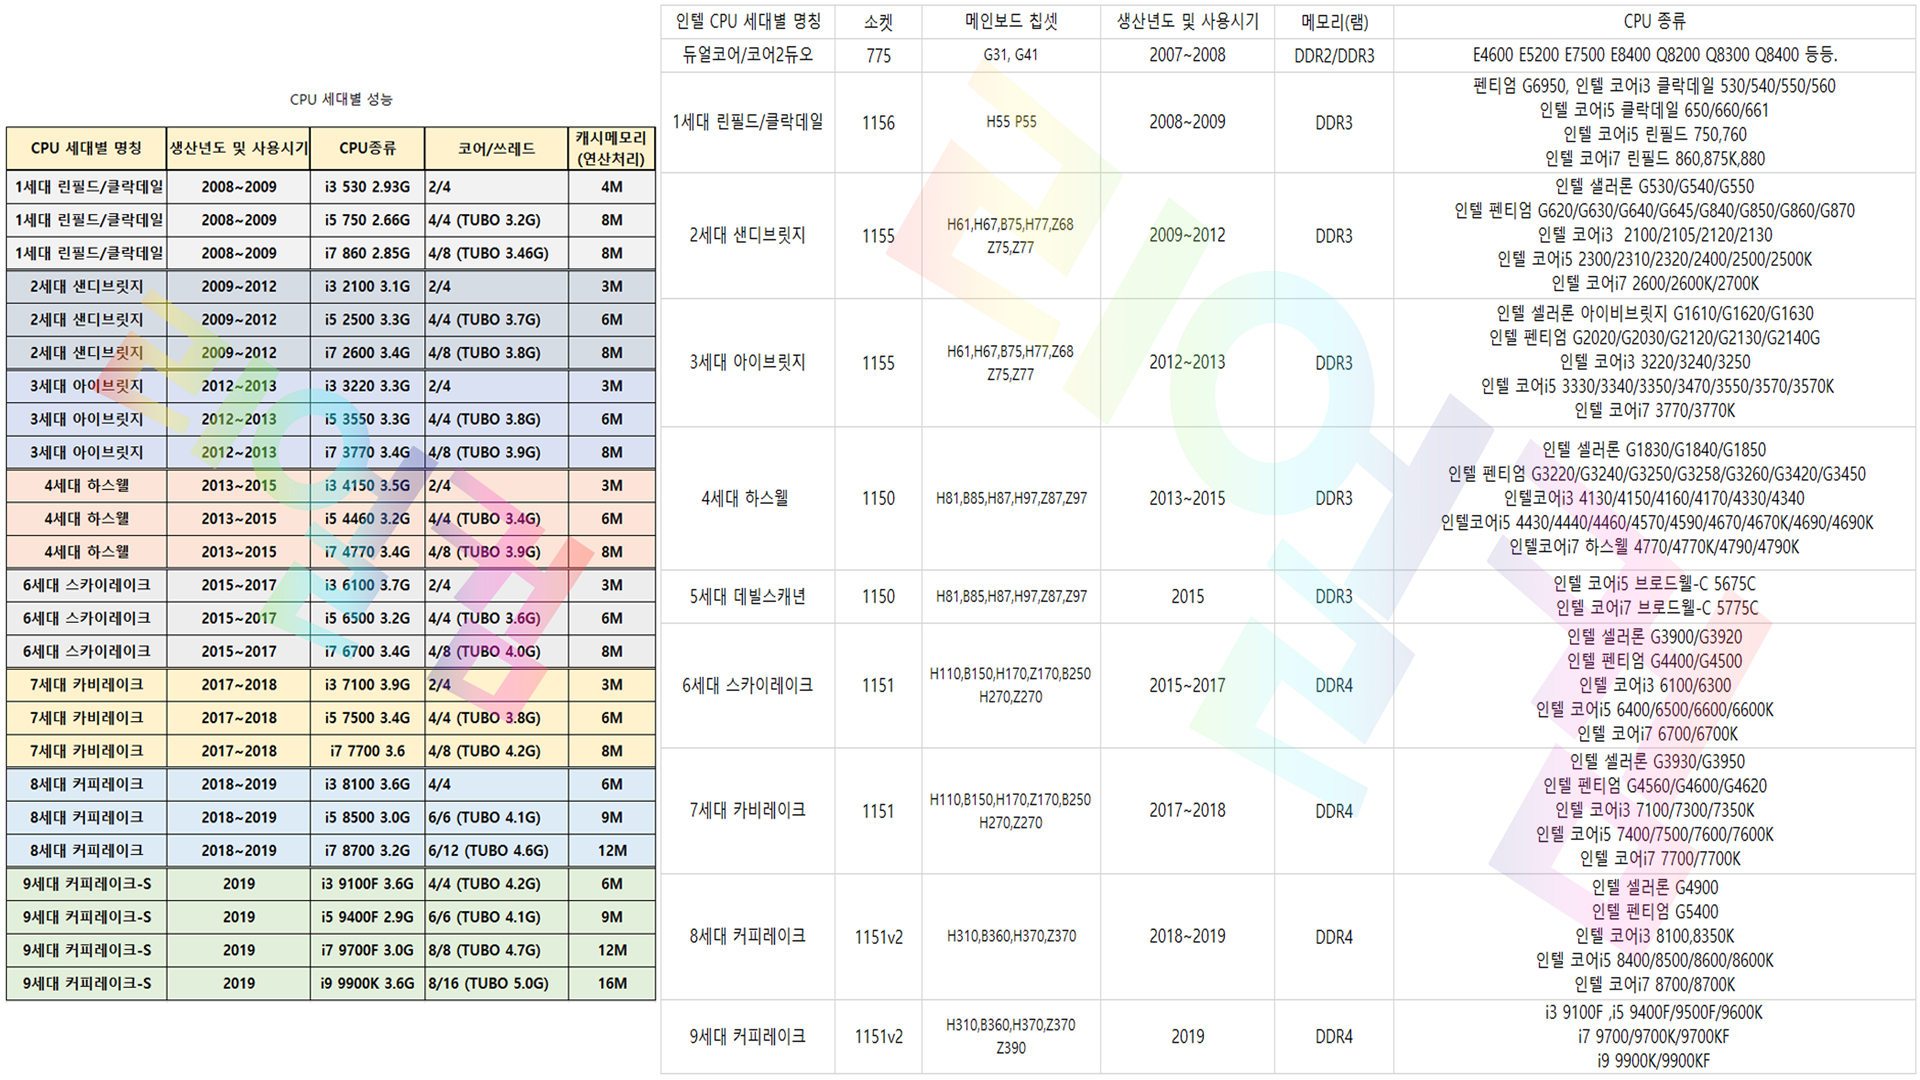Click the '메인보드 칩셋' column header
Viewport: 1920px width, 1080px height.
(x=1011, y=21)
